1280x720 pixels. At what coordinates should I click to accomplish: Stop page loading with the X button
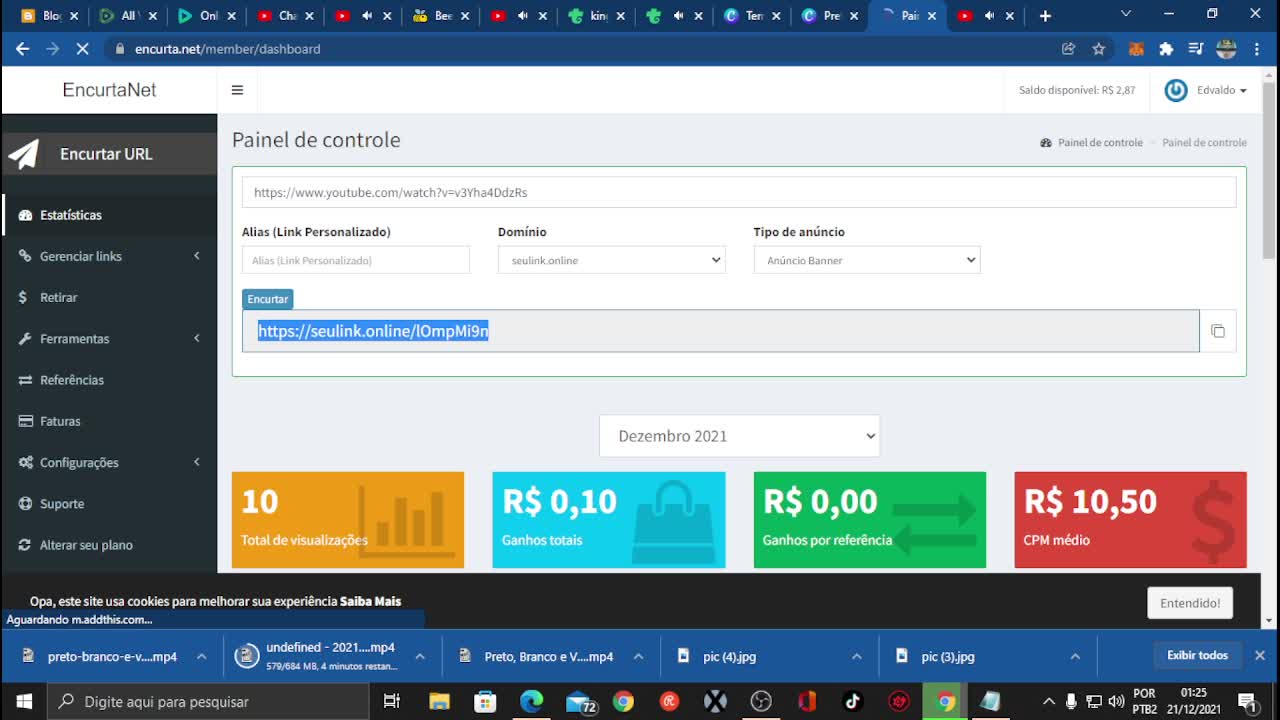[83, 48]
